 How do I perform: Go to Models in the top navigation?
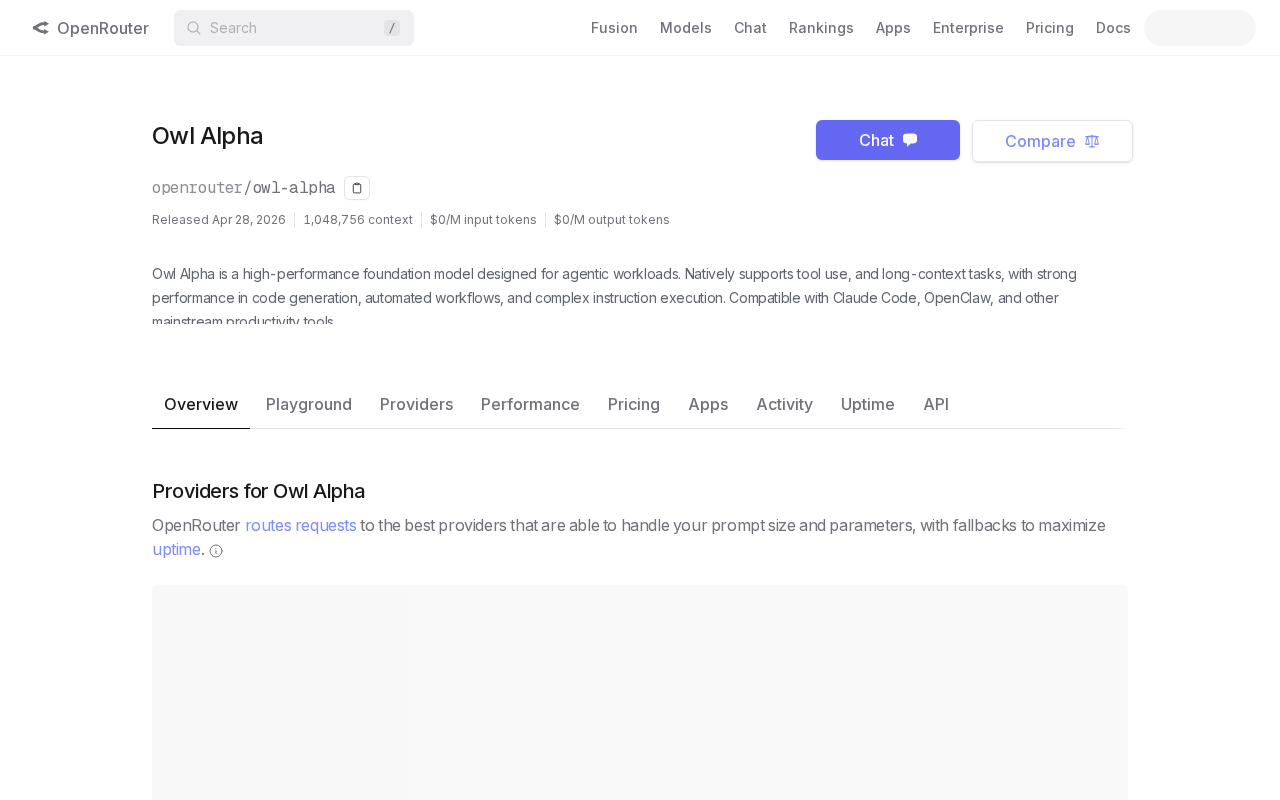686,28
